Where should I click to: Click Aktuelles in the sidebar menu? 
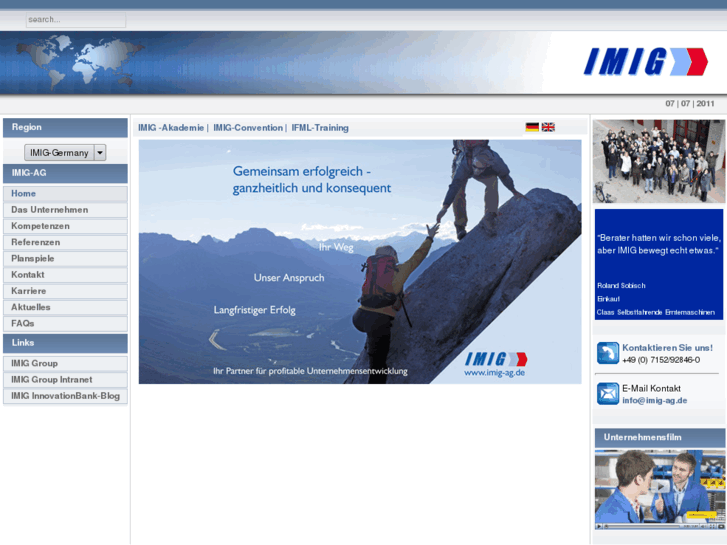(x=65, y=307)
